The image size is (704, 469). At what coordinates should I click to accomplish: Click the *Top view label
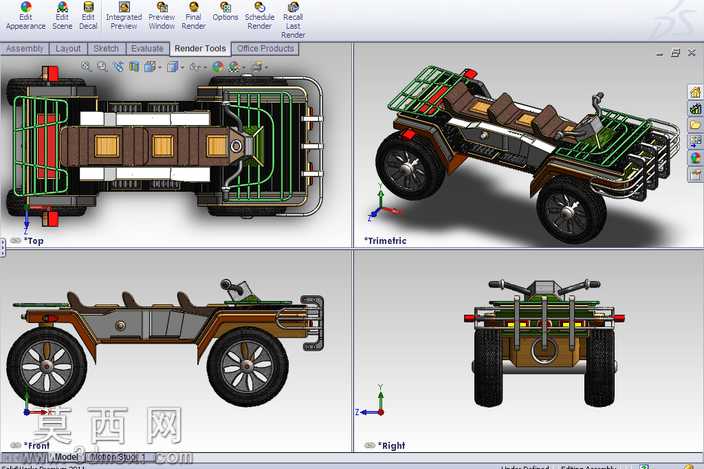(x=34, y=241)
